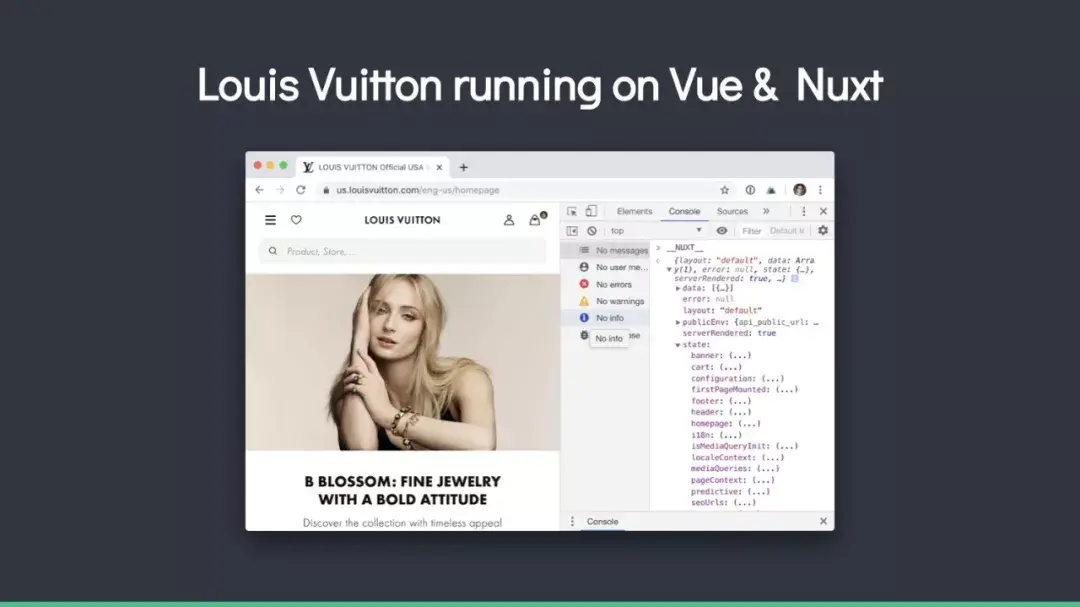This screenshot has height=607, width=1080.
Task: Bookmark the page with the star icon
Action: click(x=725, y=190)
